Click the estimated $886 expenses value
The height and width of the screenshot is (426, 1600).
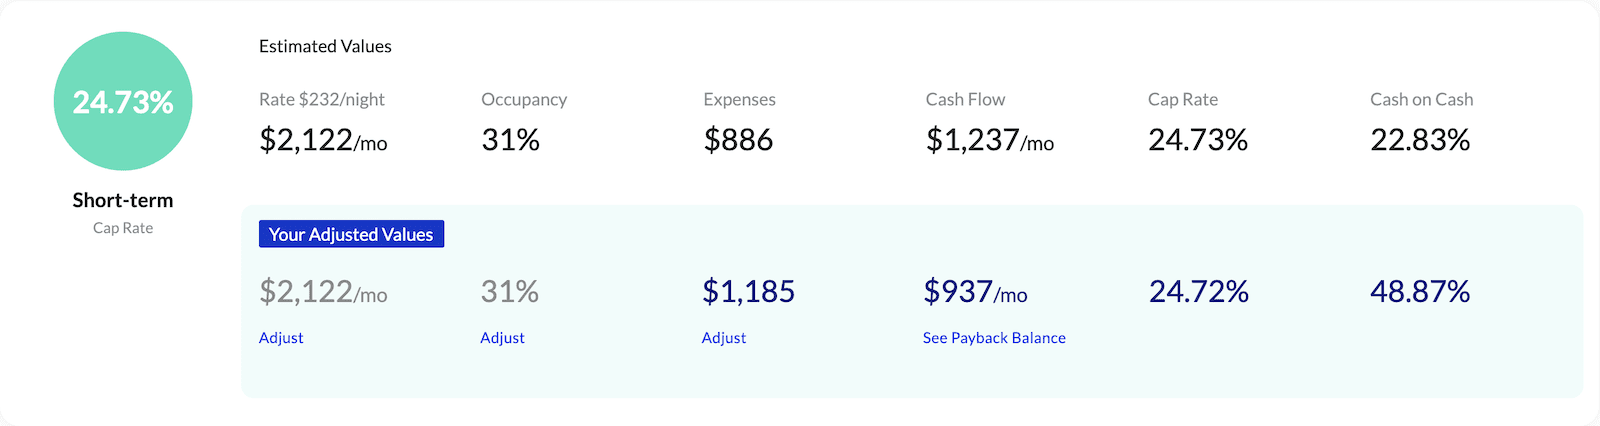(738, 140)
